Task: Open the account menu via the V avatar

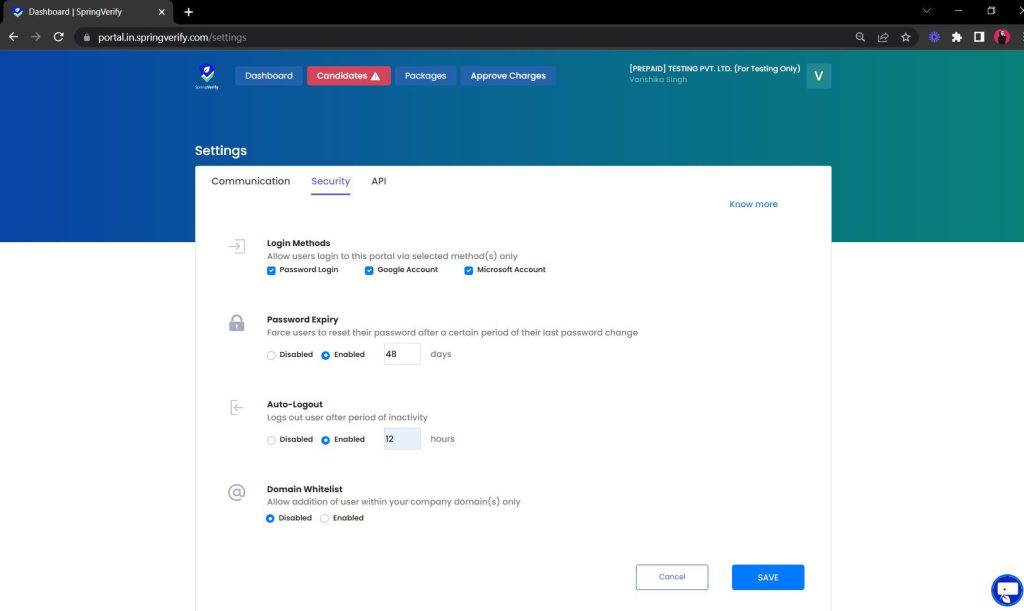Action: coord(818,75)
